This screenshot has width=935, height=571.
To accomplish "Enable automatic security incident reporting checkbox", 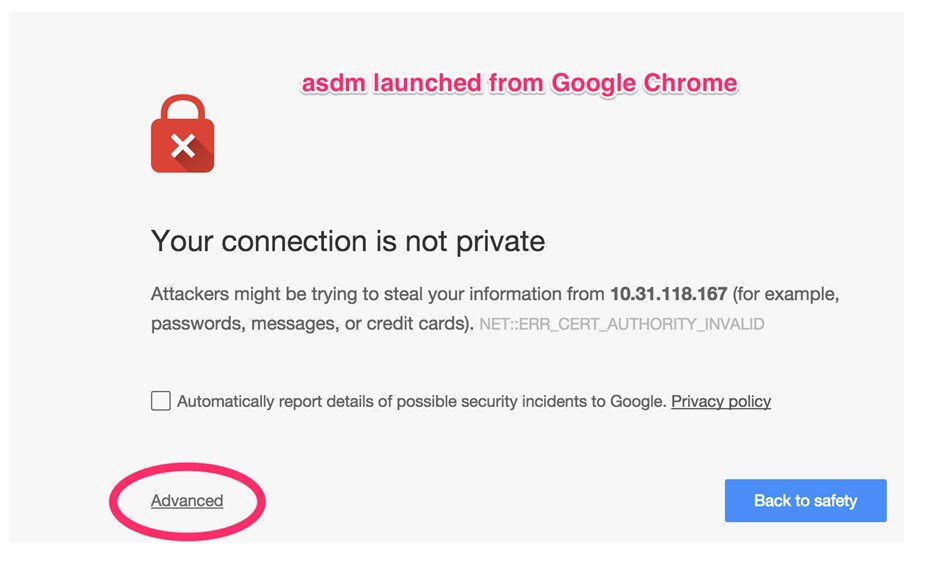I will pyautogui.click(x=160, y=401).
